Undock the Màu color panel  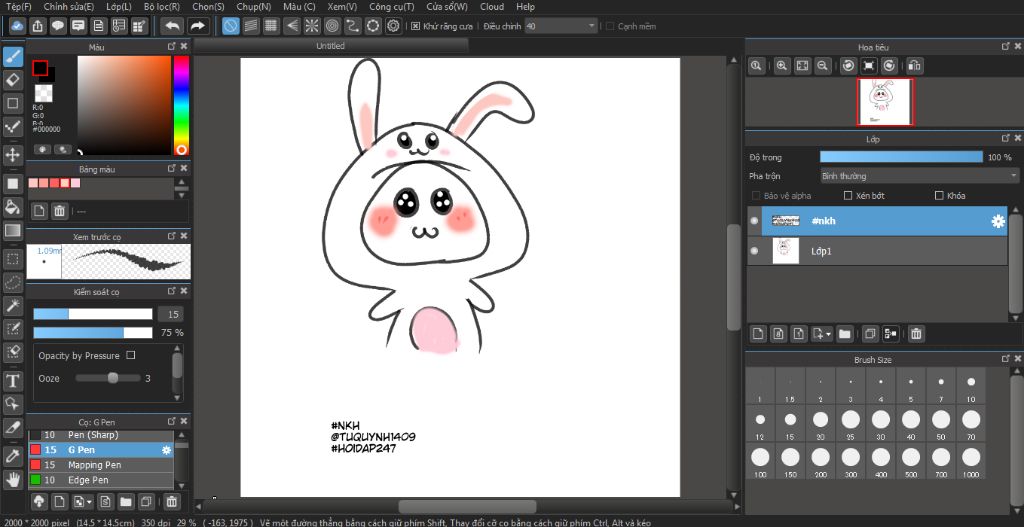pyautogui.click(x=171, y=46)
